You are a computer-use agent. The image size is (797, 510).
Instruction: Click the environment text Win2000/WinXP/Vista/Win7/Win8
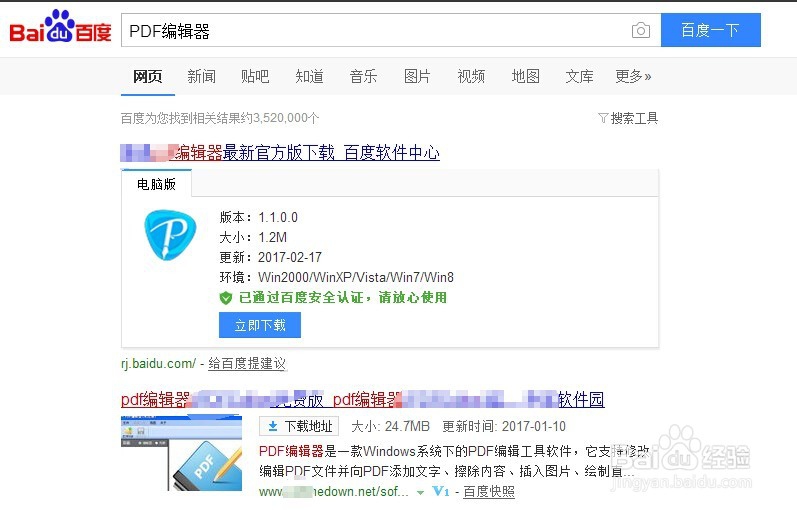pos(356,278)
